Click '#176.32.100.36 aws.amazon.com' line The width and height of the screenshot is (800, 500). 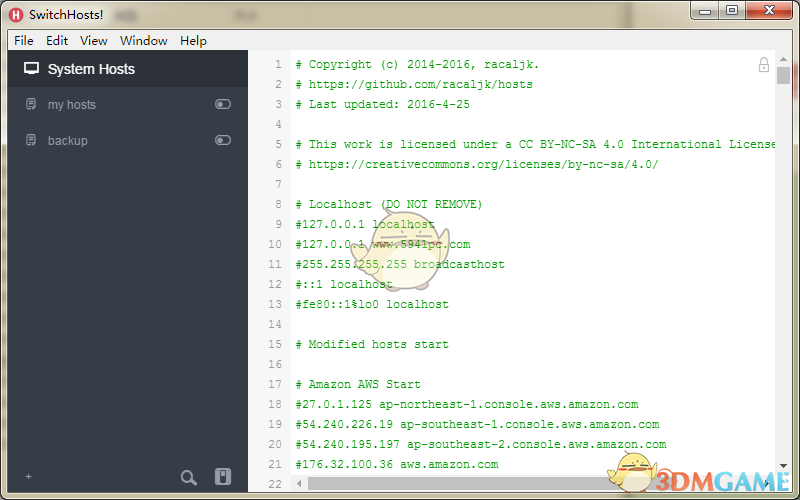397,464
